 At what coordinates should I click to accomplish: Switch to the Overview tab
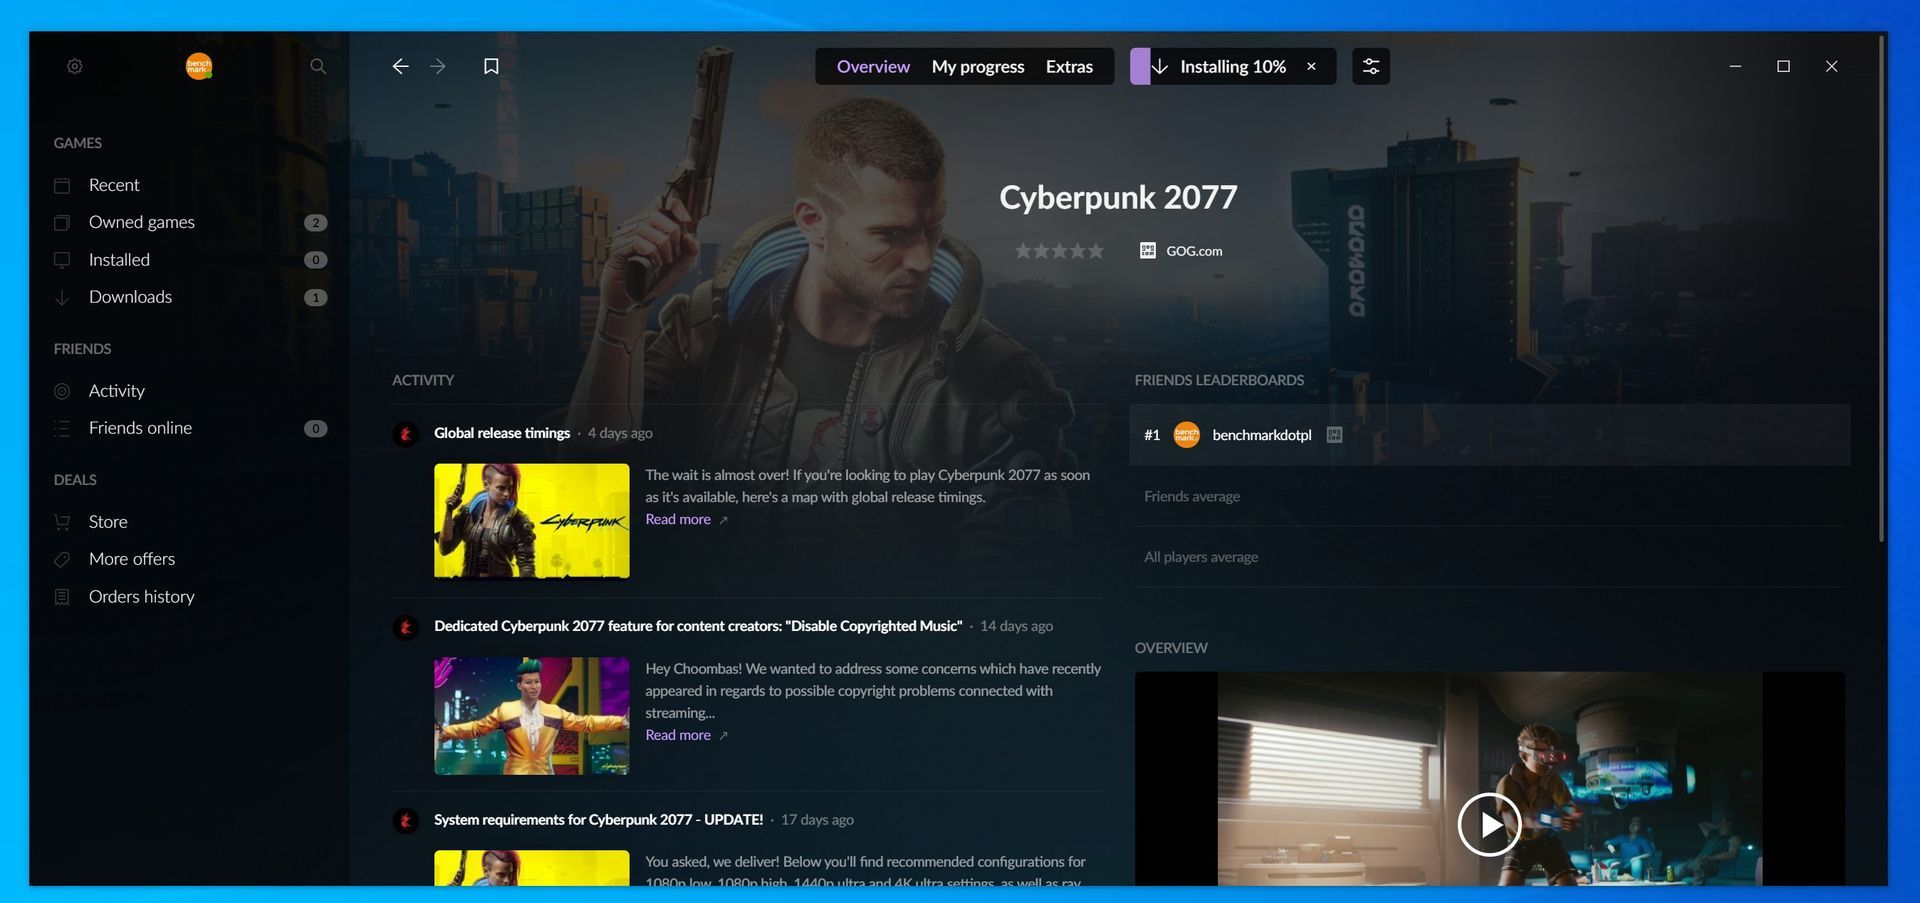873,66
